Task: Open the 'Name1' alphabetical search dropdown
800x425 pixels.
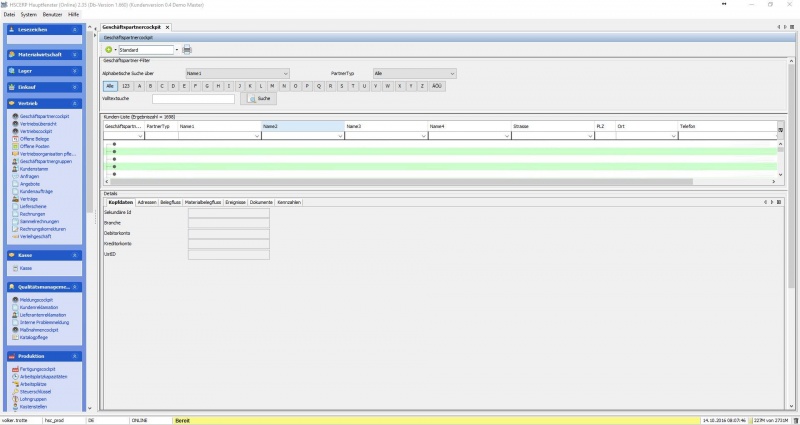Action: (237, 73)
